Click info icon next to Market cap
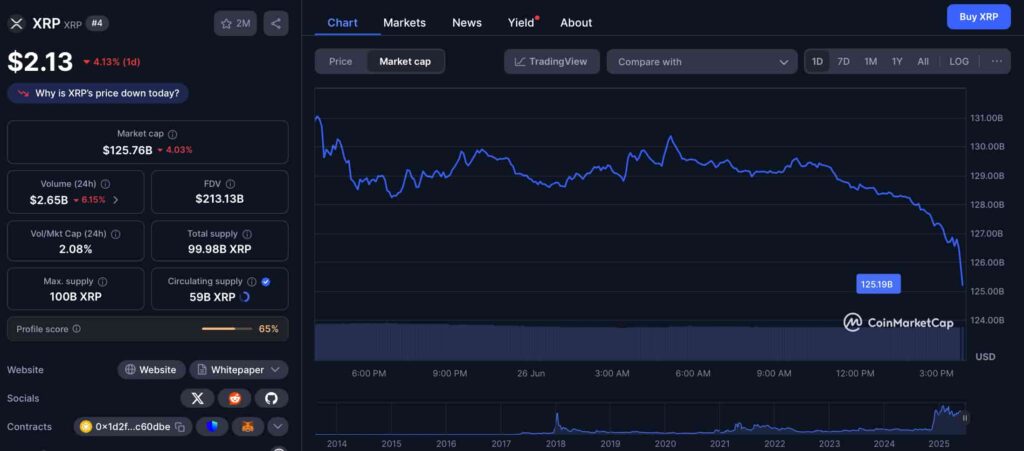This screenshot has width=1024, height=451. tap(172, 134)
